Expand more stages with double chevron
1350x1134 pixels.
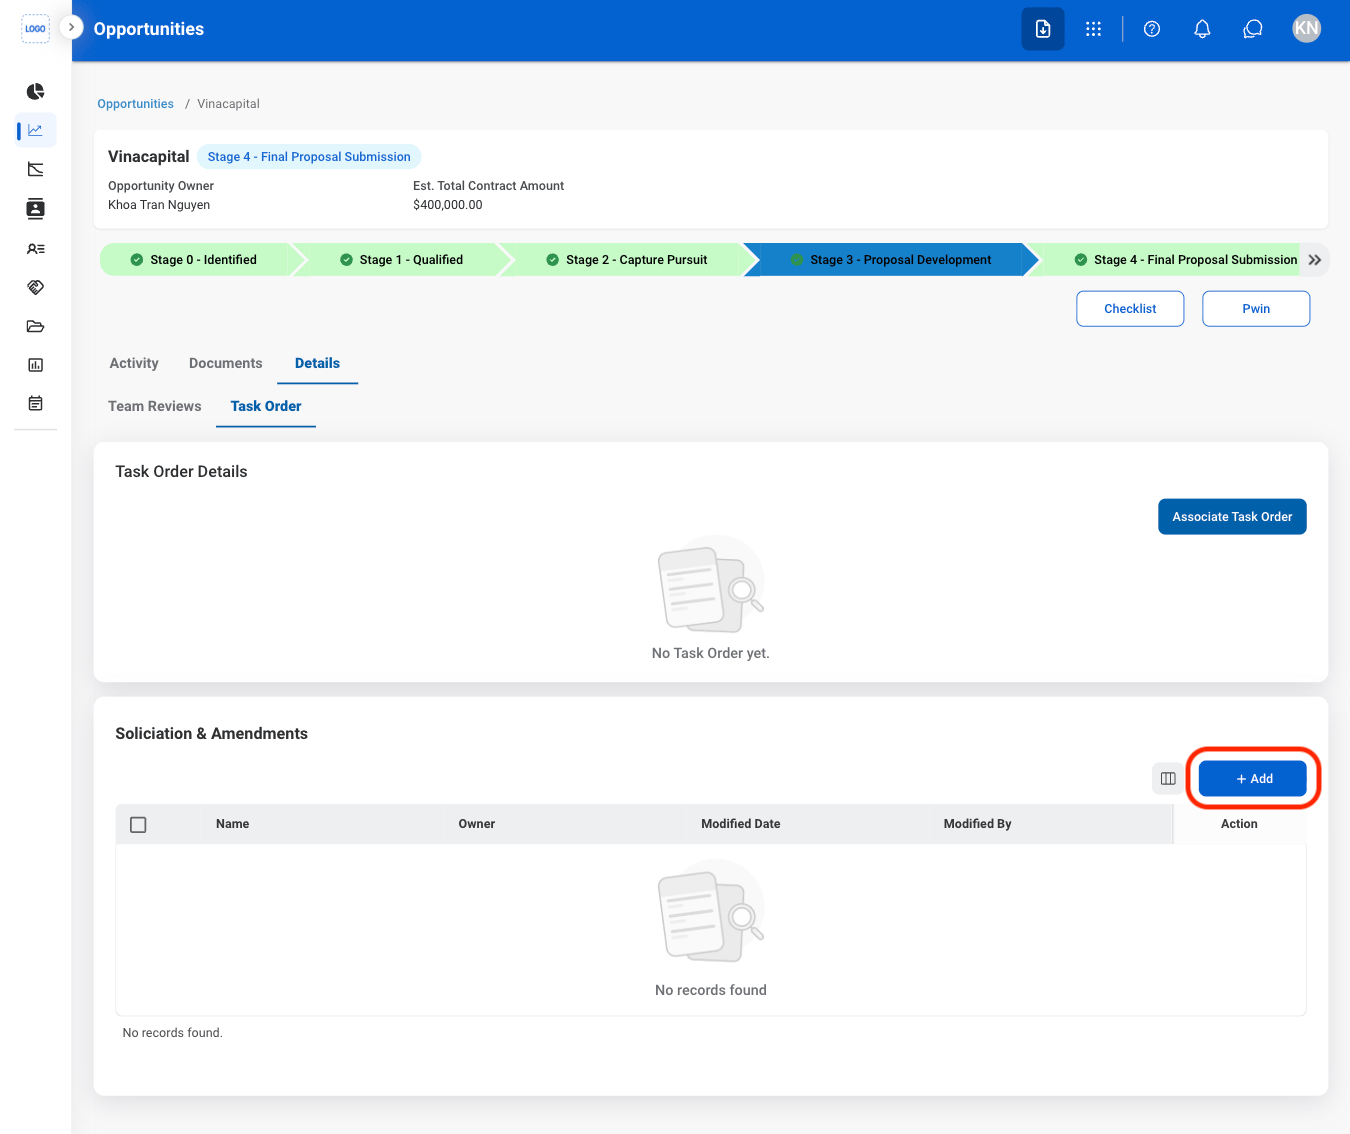tap(1315, 260)
